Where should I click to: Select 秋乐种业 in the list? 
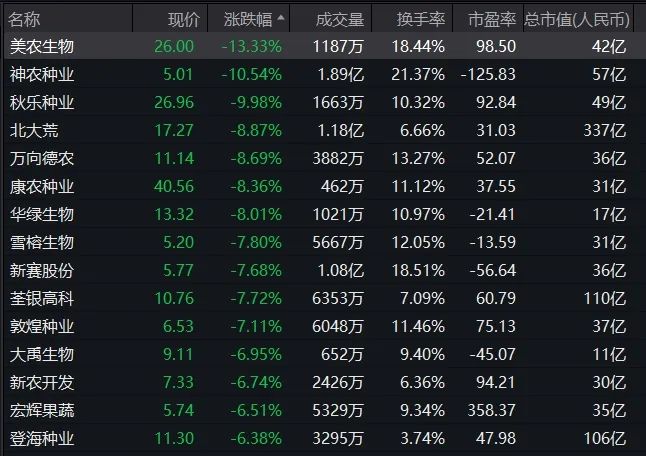pos(41,102)
